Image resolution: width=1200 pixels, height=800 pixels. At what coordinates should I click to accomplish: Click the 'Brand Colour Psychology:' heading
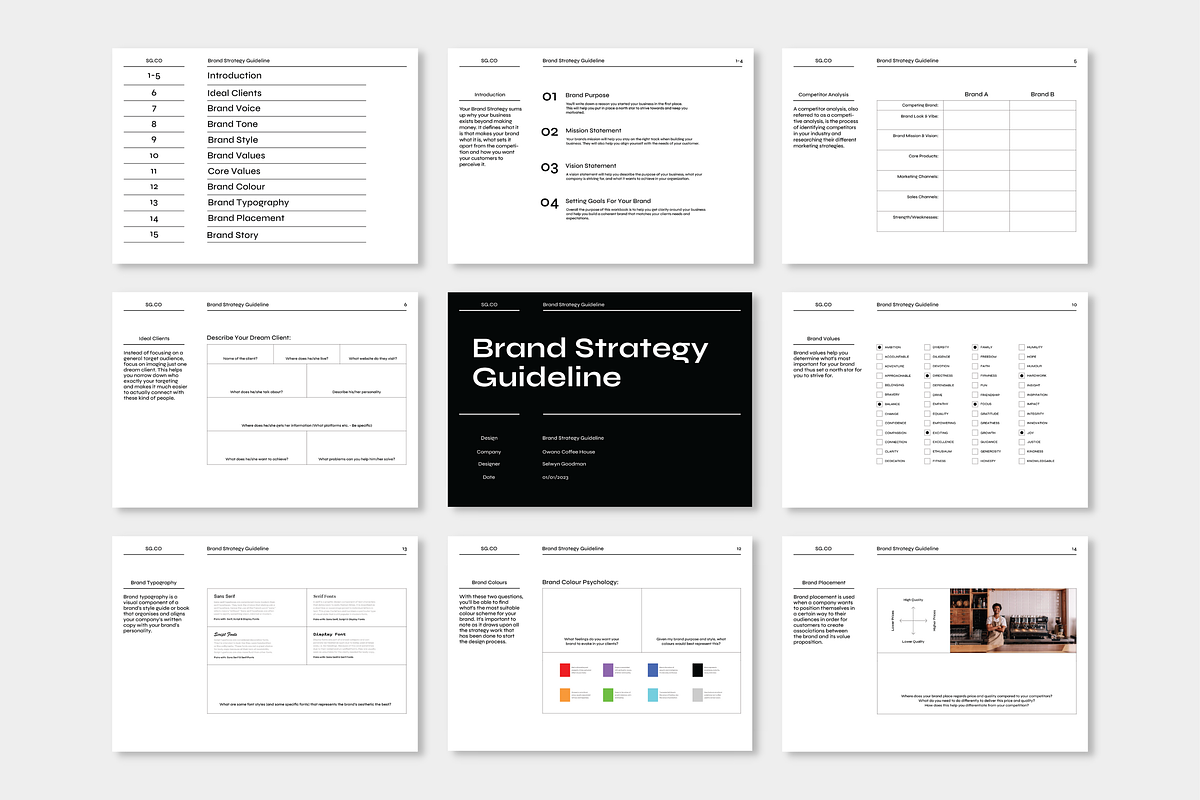coord(580,581)
